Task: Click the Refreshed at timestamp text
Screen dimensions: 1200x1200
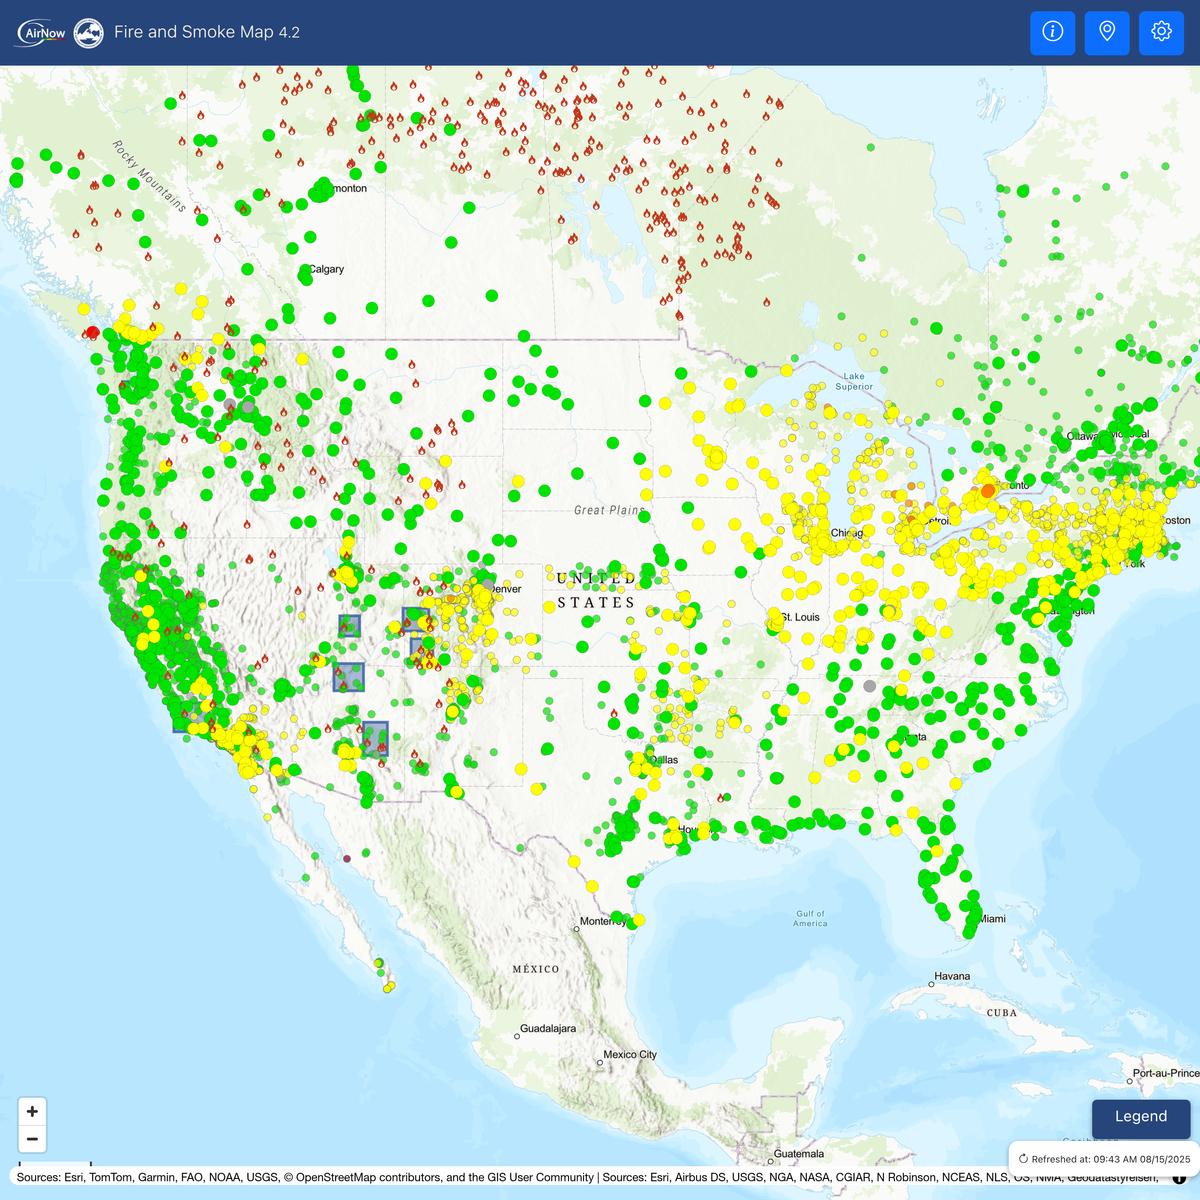Action: point(1105,1159)
